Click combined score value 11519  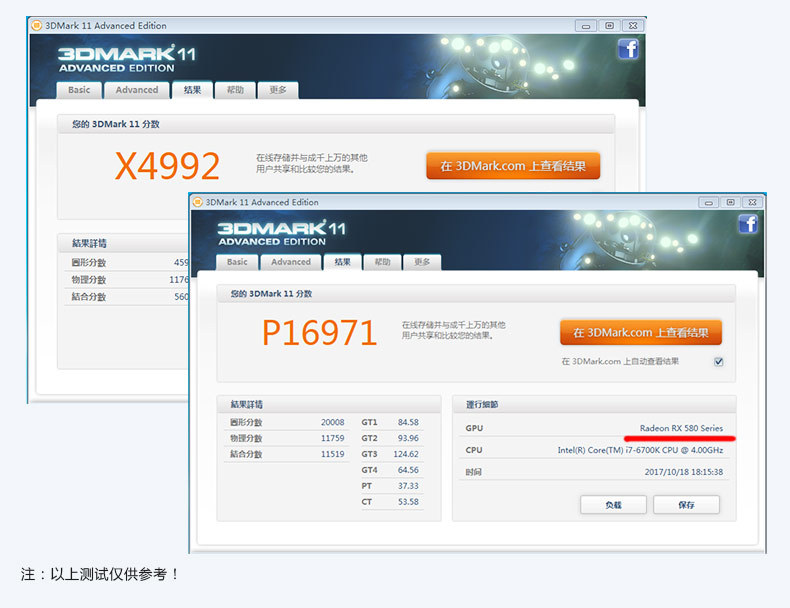[333, 454]
